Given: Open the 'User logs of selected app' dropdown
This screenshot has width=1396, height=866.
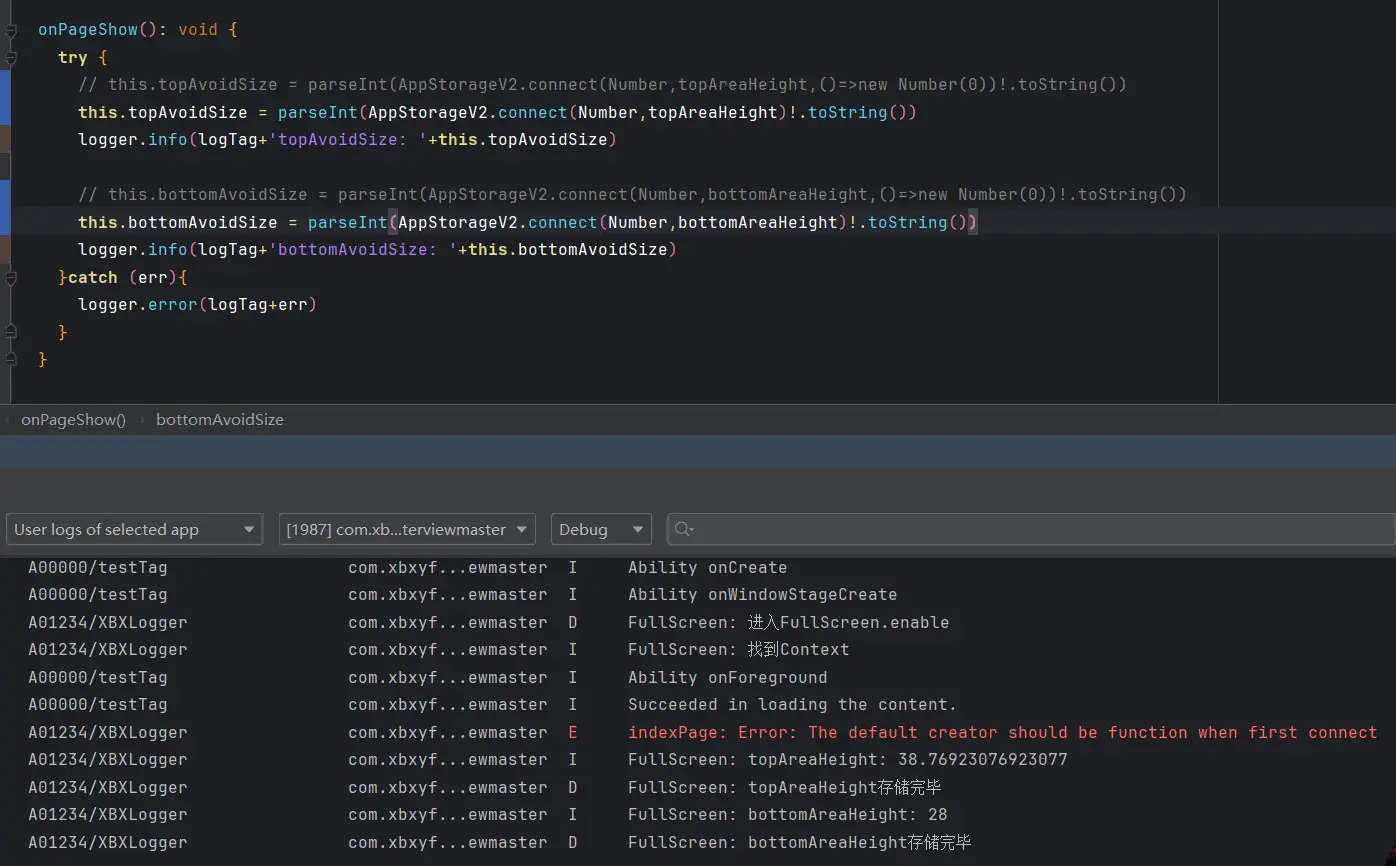Looking at the screenshot, I should click(x=135, y=529).
